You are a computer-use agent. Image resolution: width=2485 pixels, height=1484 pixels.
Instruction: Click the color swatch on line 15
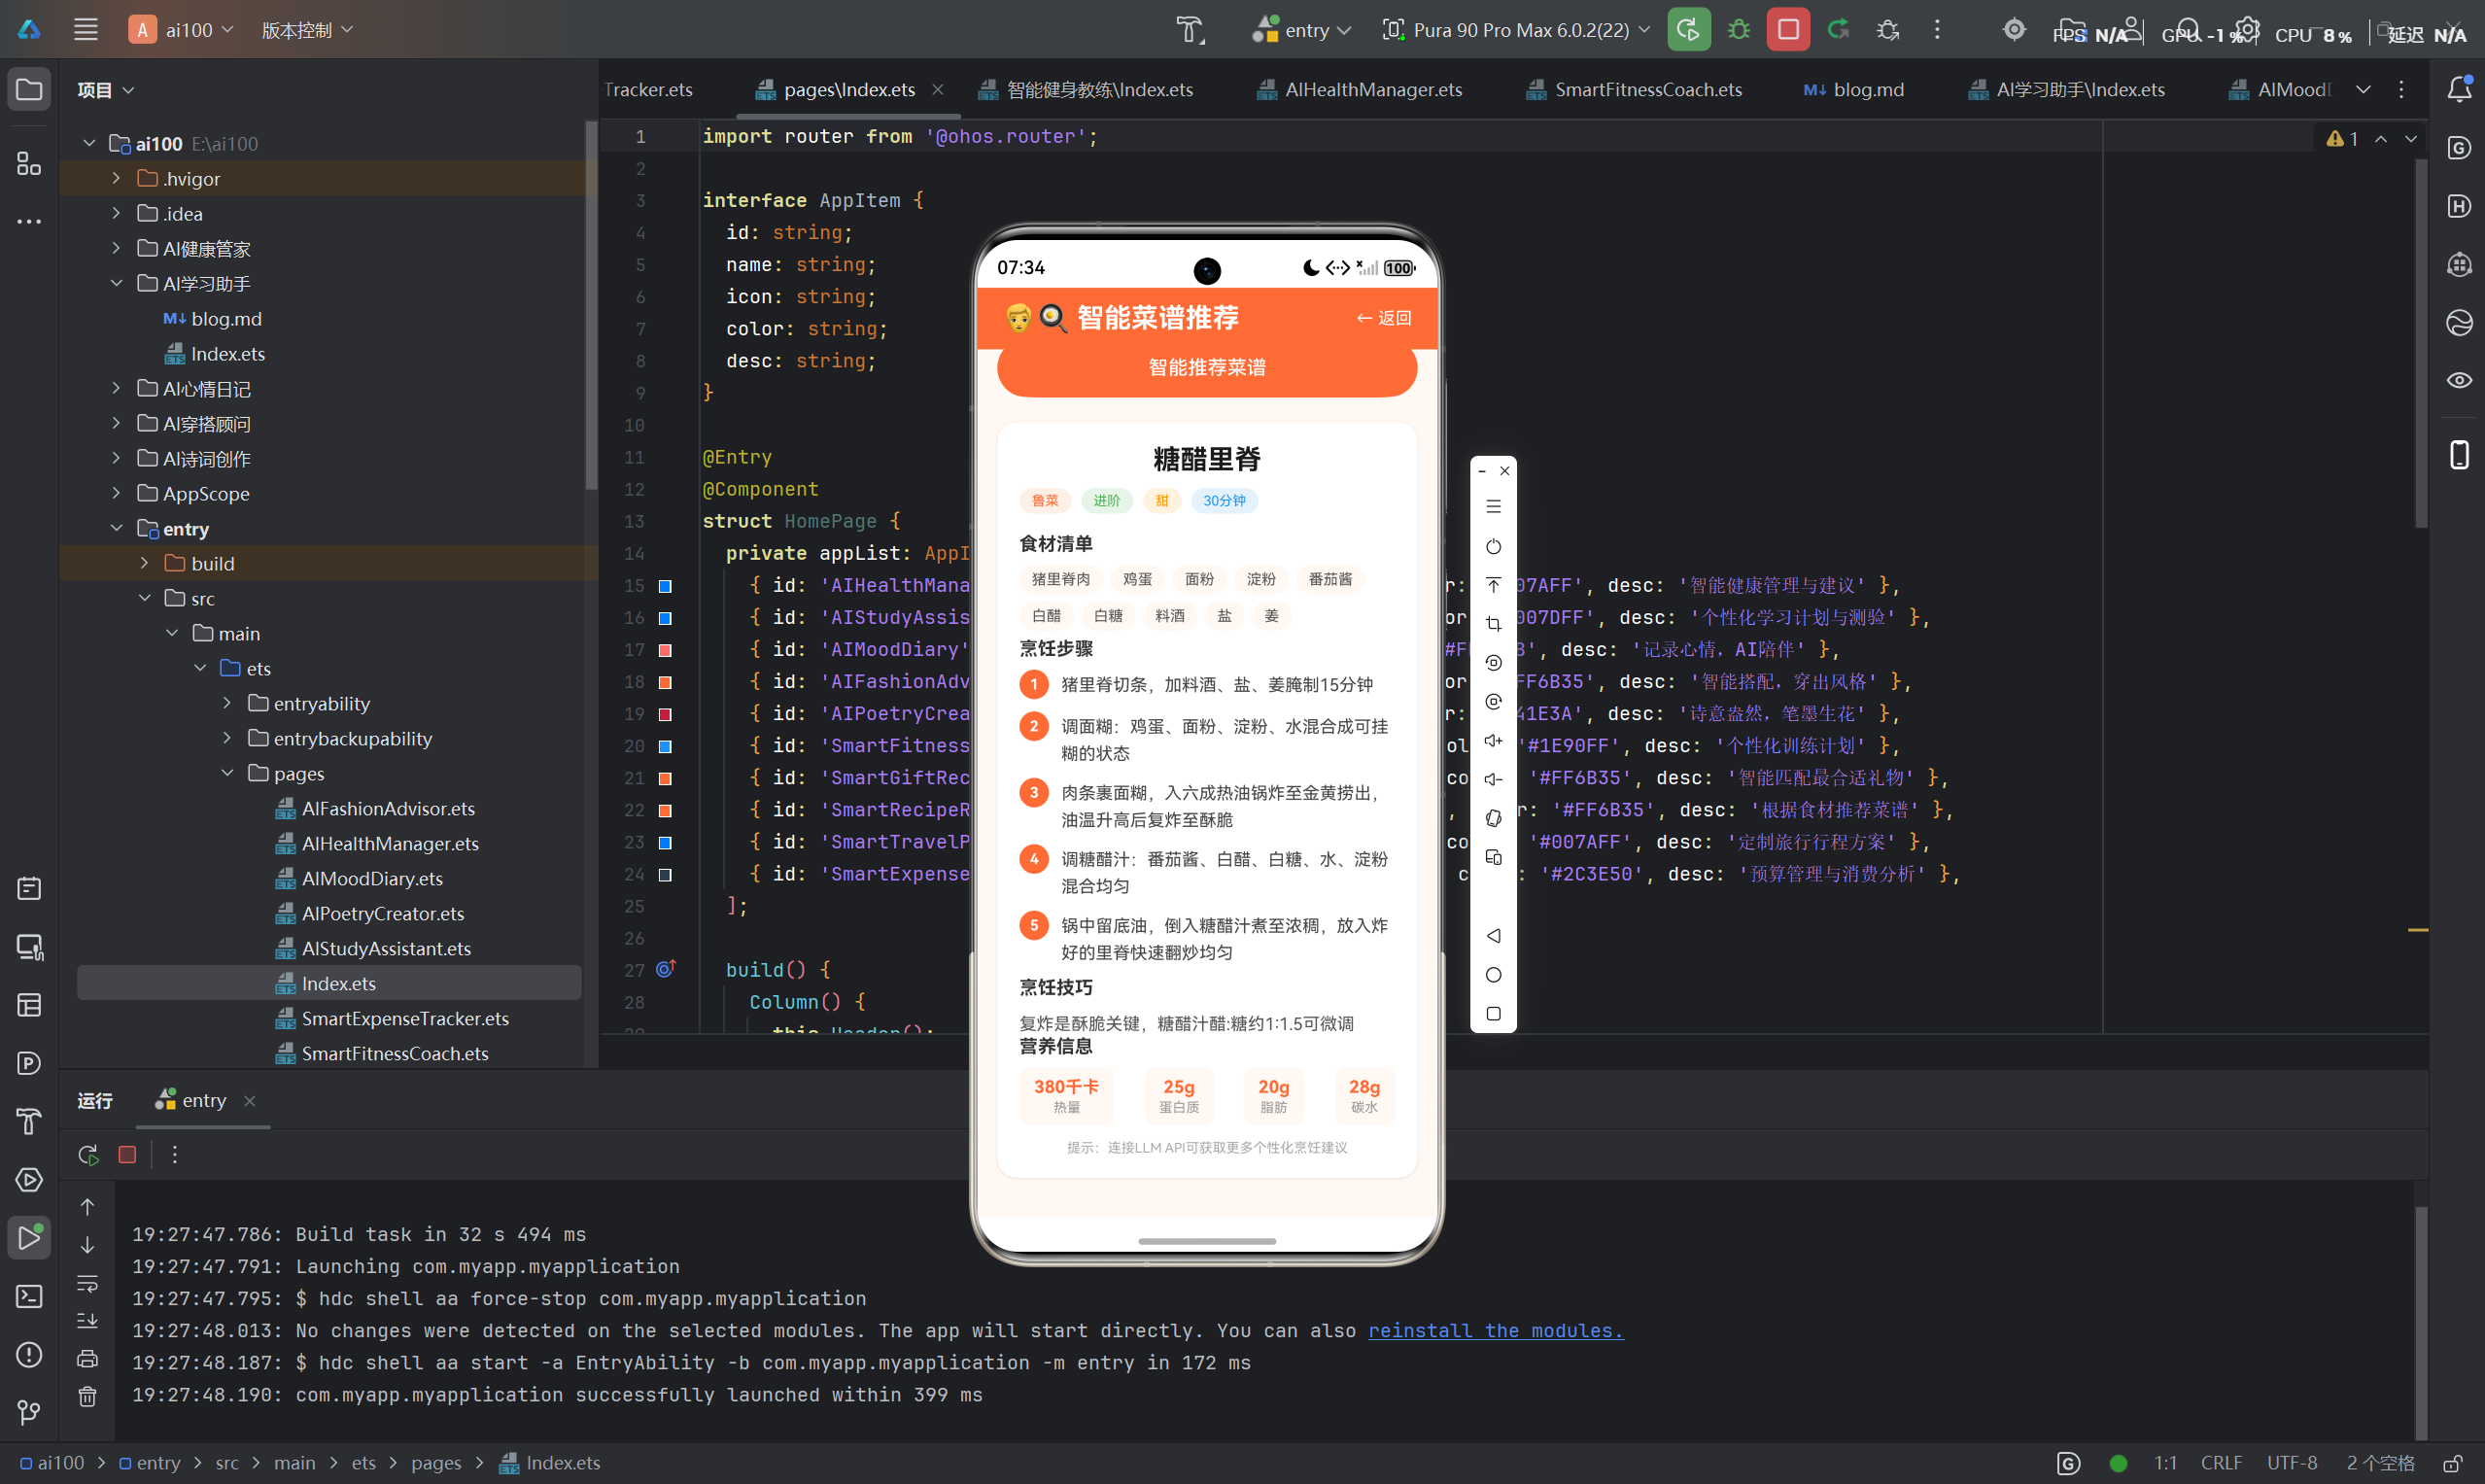(x=665, y=587)
